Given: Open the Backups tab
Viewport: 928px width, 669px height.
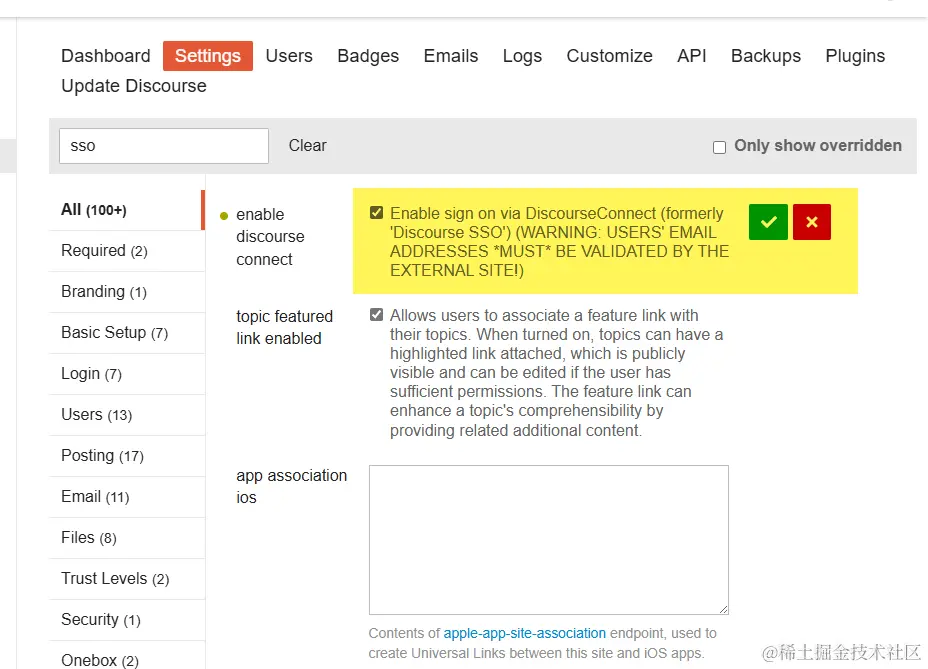Looking at the screenshot, I should coord(766,56).
